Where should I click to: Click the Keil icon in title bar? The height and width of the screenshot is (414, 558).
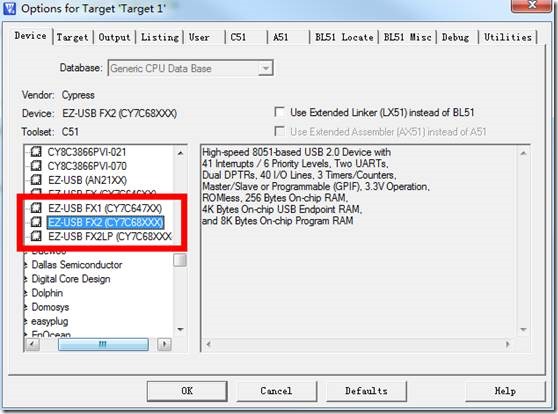pyautogui.click(x=10, y=8)
